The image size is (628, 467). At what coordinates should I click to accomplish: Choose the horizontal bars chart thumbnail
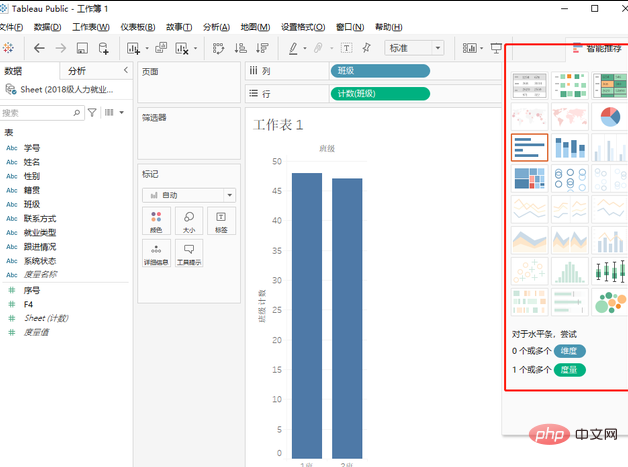529,147
